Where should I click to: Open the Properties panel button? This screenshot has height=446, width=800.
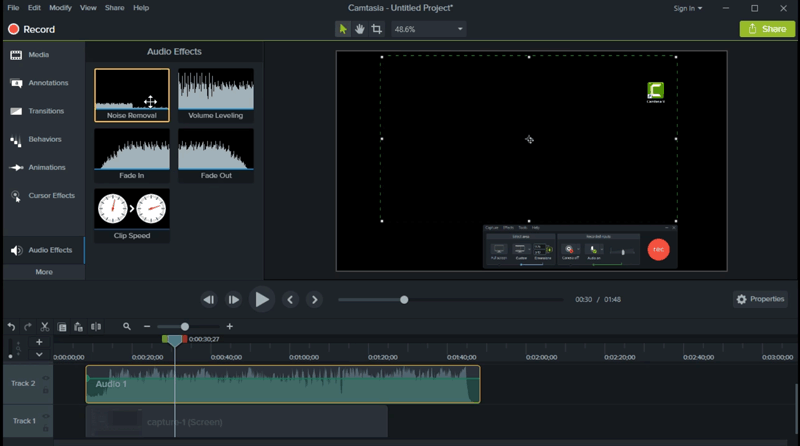click(760, 299)
